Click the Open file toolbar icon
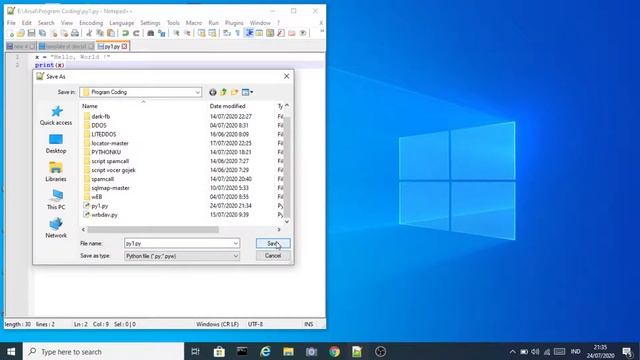 [x=21, y=33]
